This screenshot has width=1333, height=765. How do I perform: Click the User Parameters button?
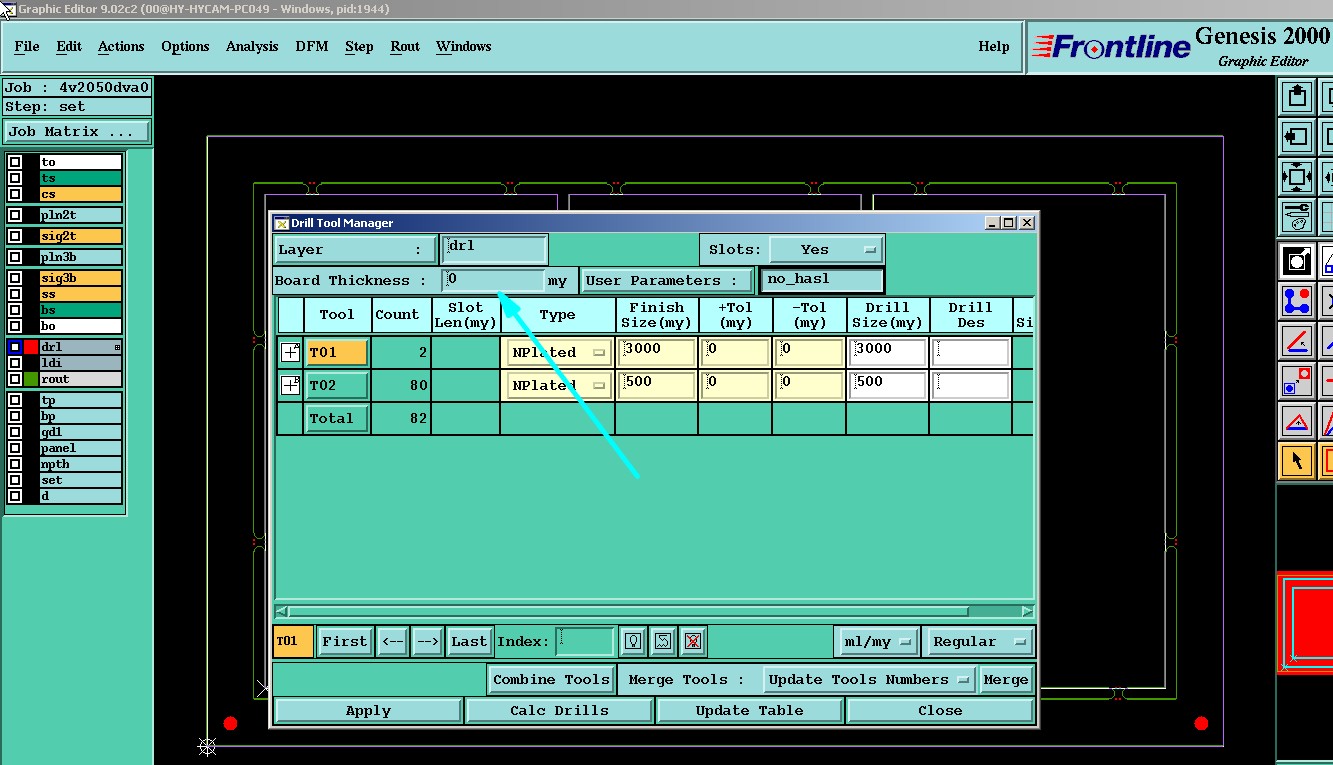667,280
